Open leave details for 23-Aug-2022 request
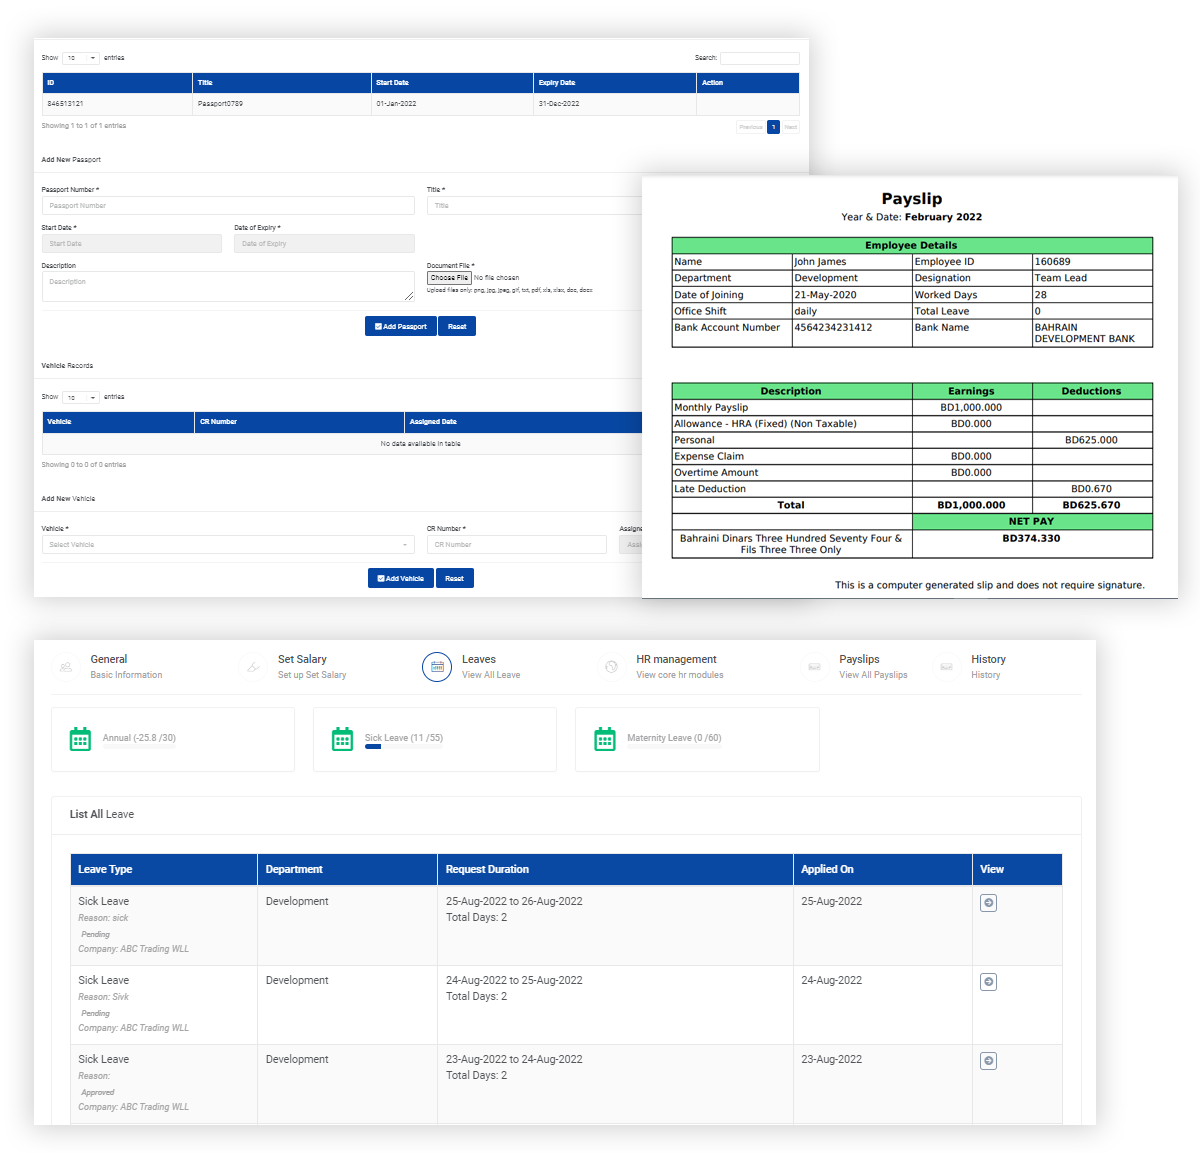 [988, 1061]
